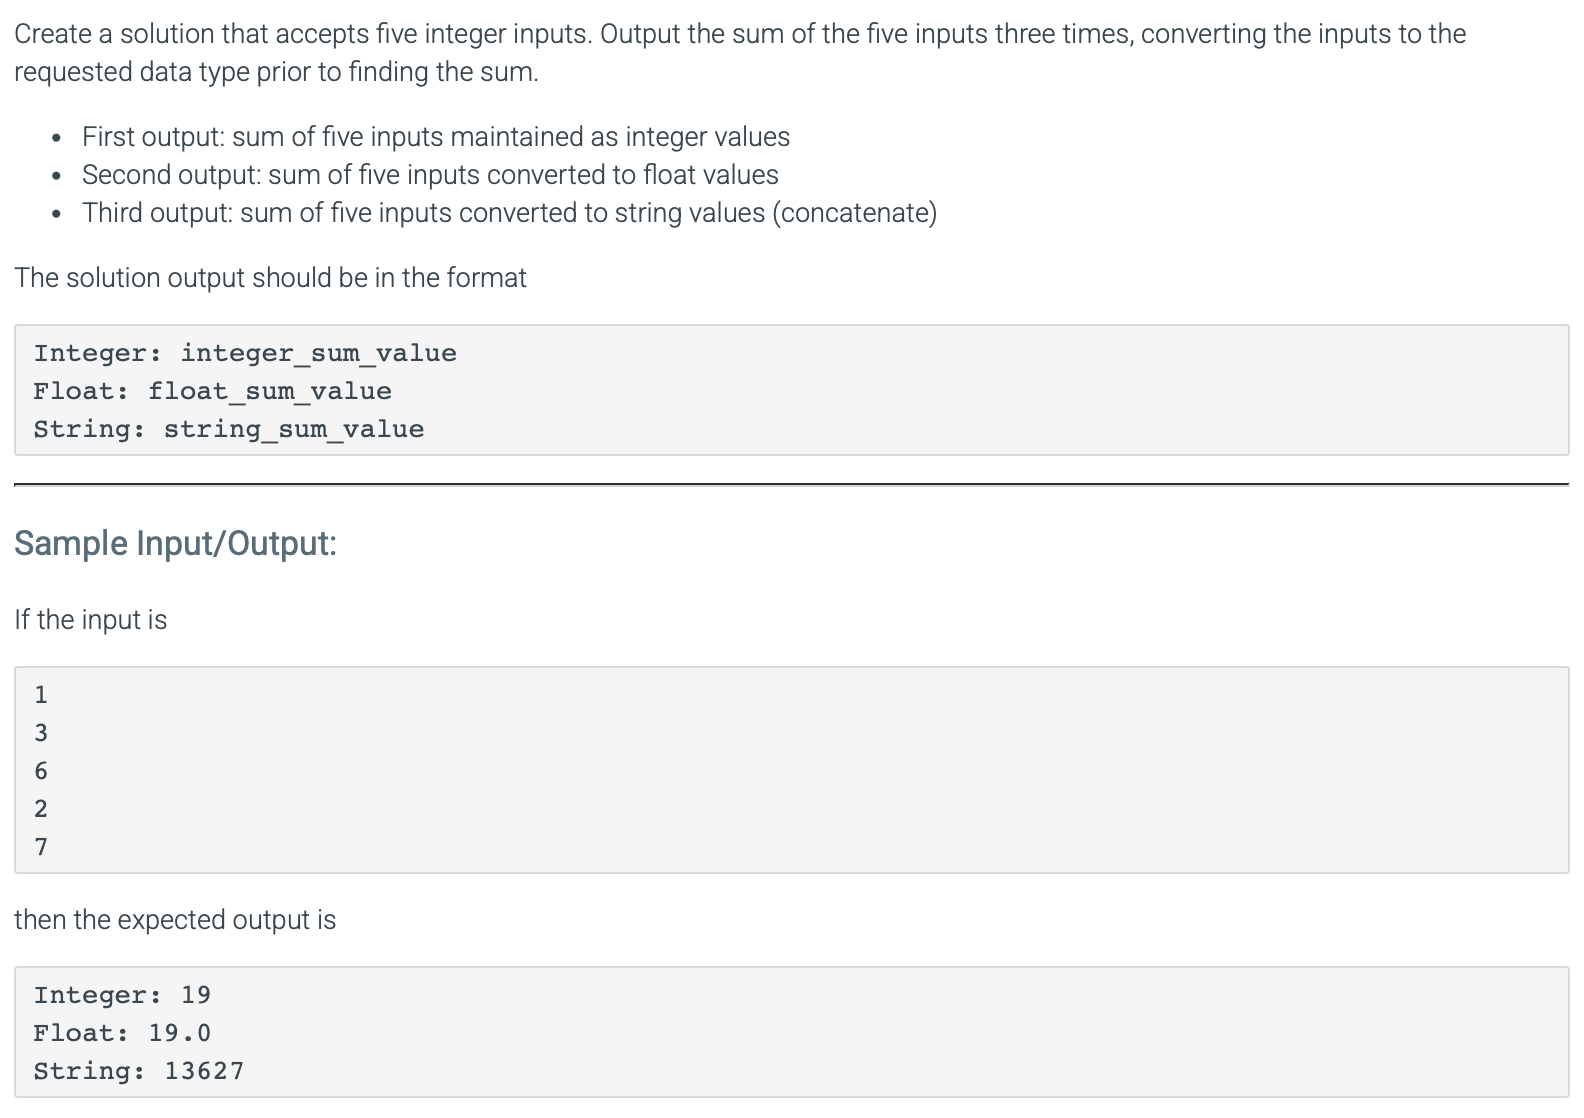Click the 'If the input is' text

coord(91,620)
